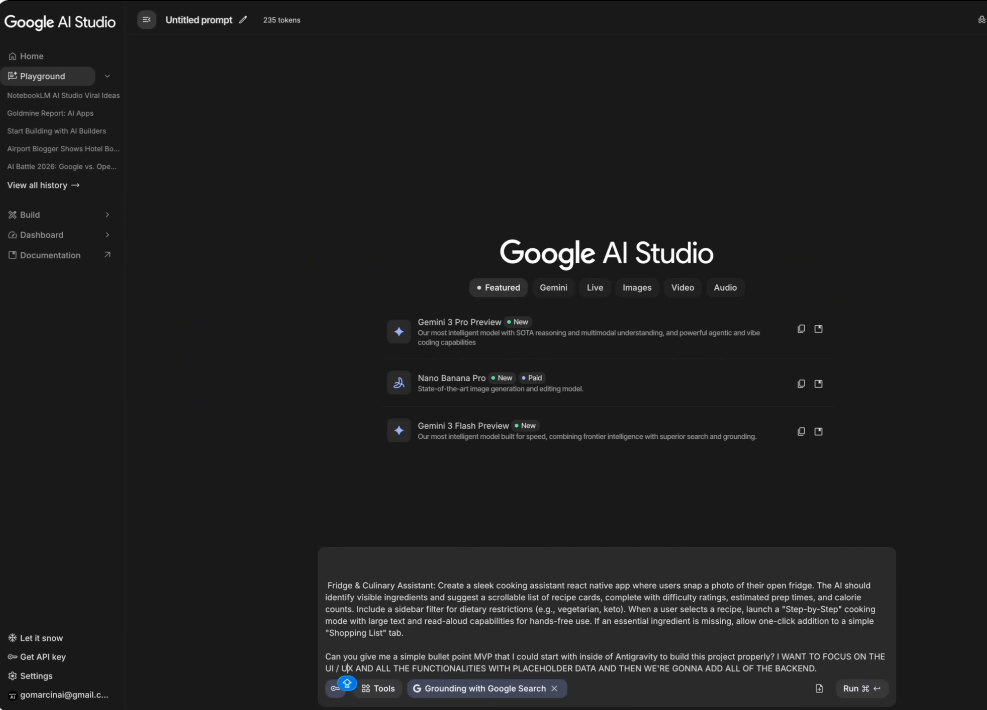Open View all history link

point(43,185)
